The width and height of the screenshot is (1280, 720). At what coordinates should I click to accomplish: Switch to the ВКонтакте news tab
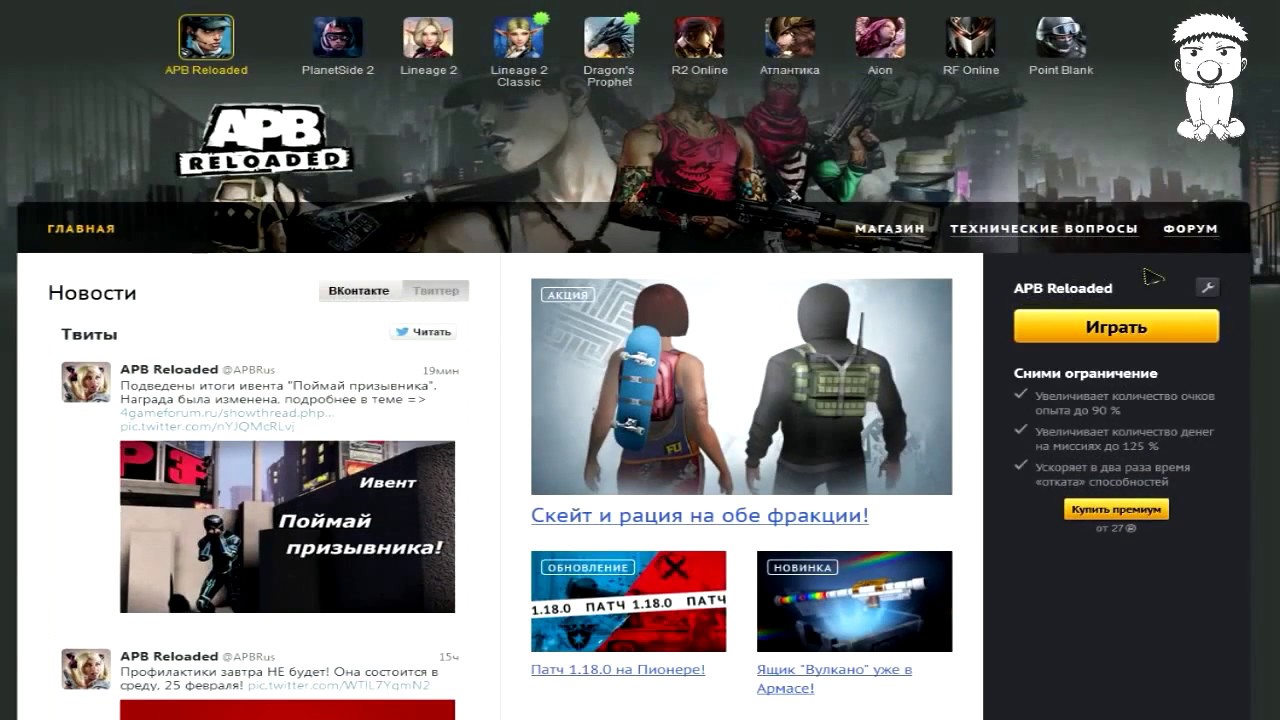pos(359,291)
